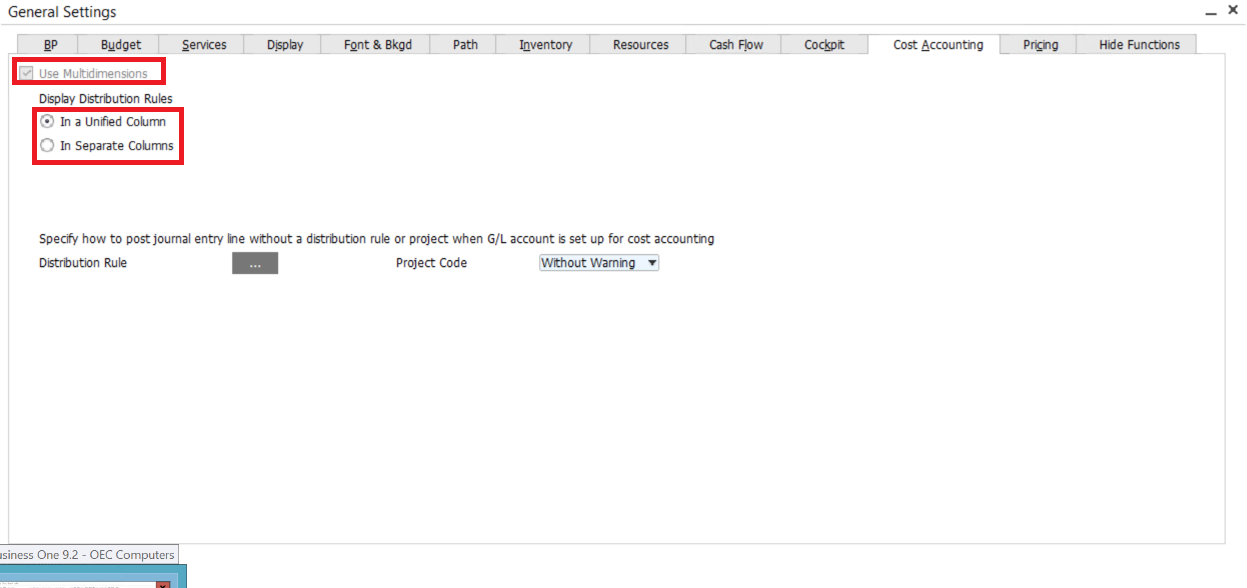Open the Font & Bkgd tab
Image resolution: width=1247 pixels, height=588 pixels.
[x=378, y=45]
